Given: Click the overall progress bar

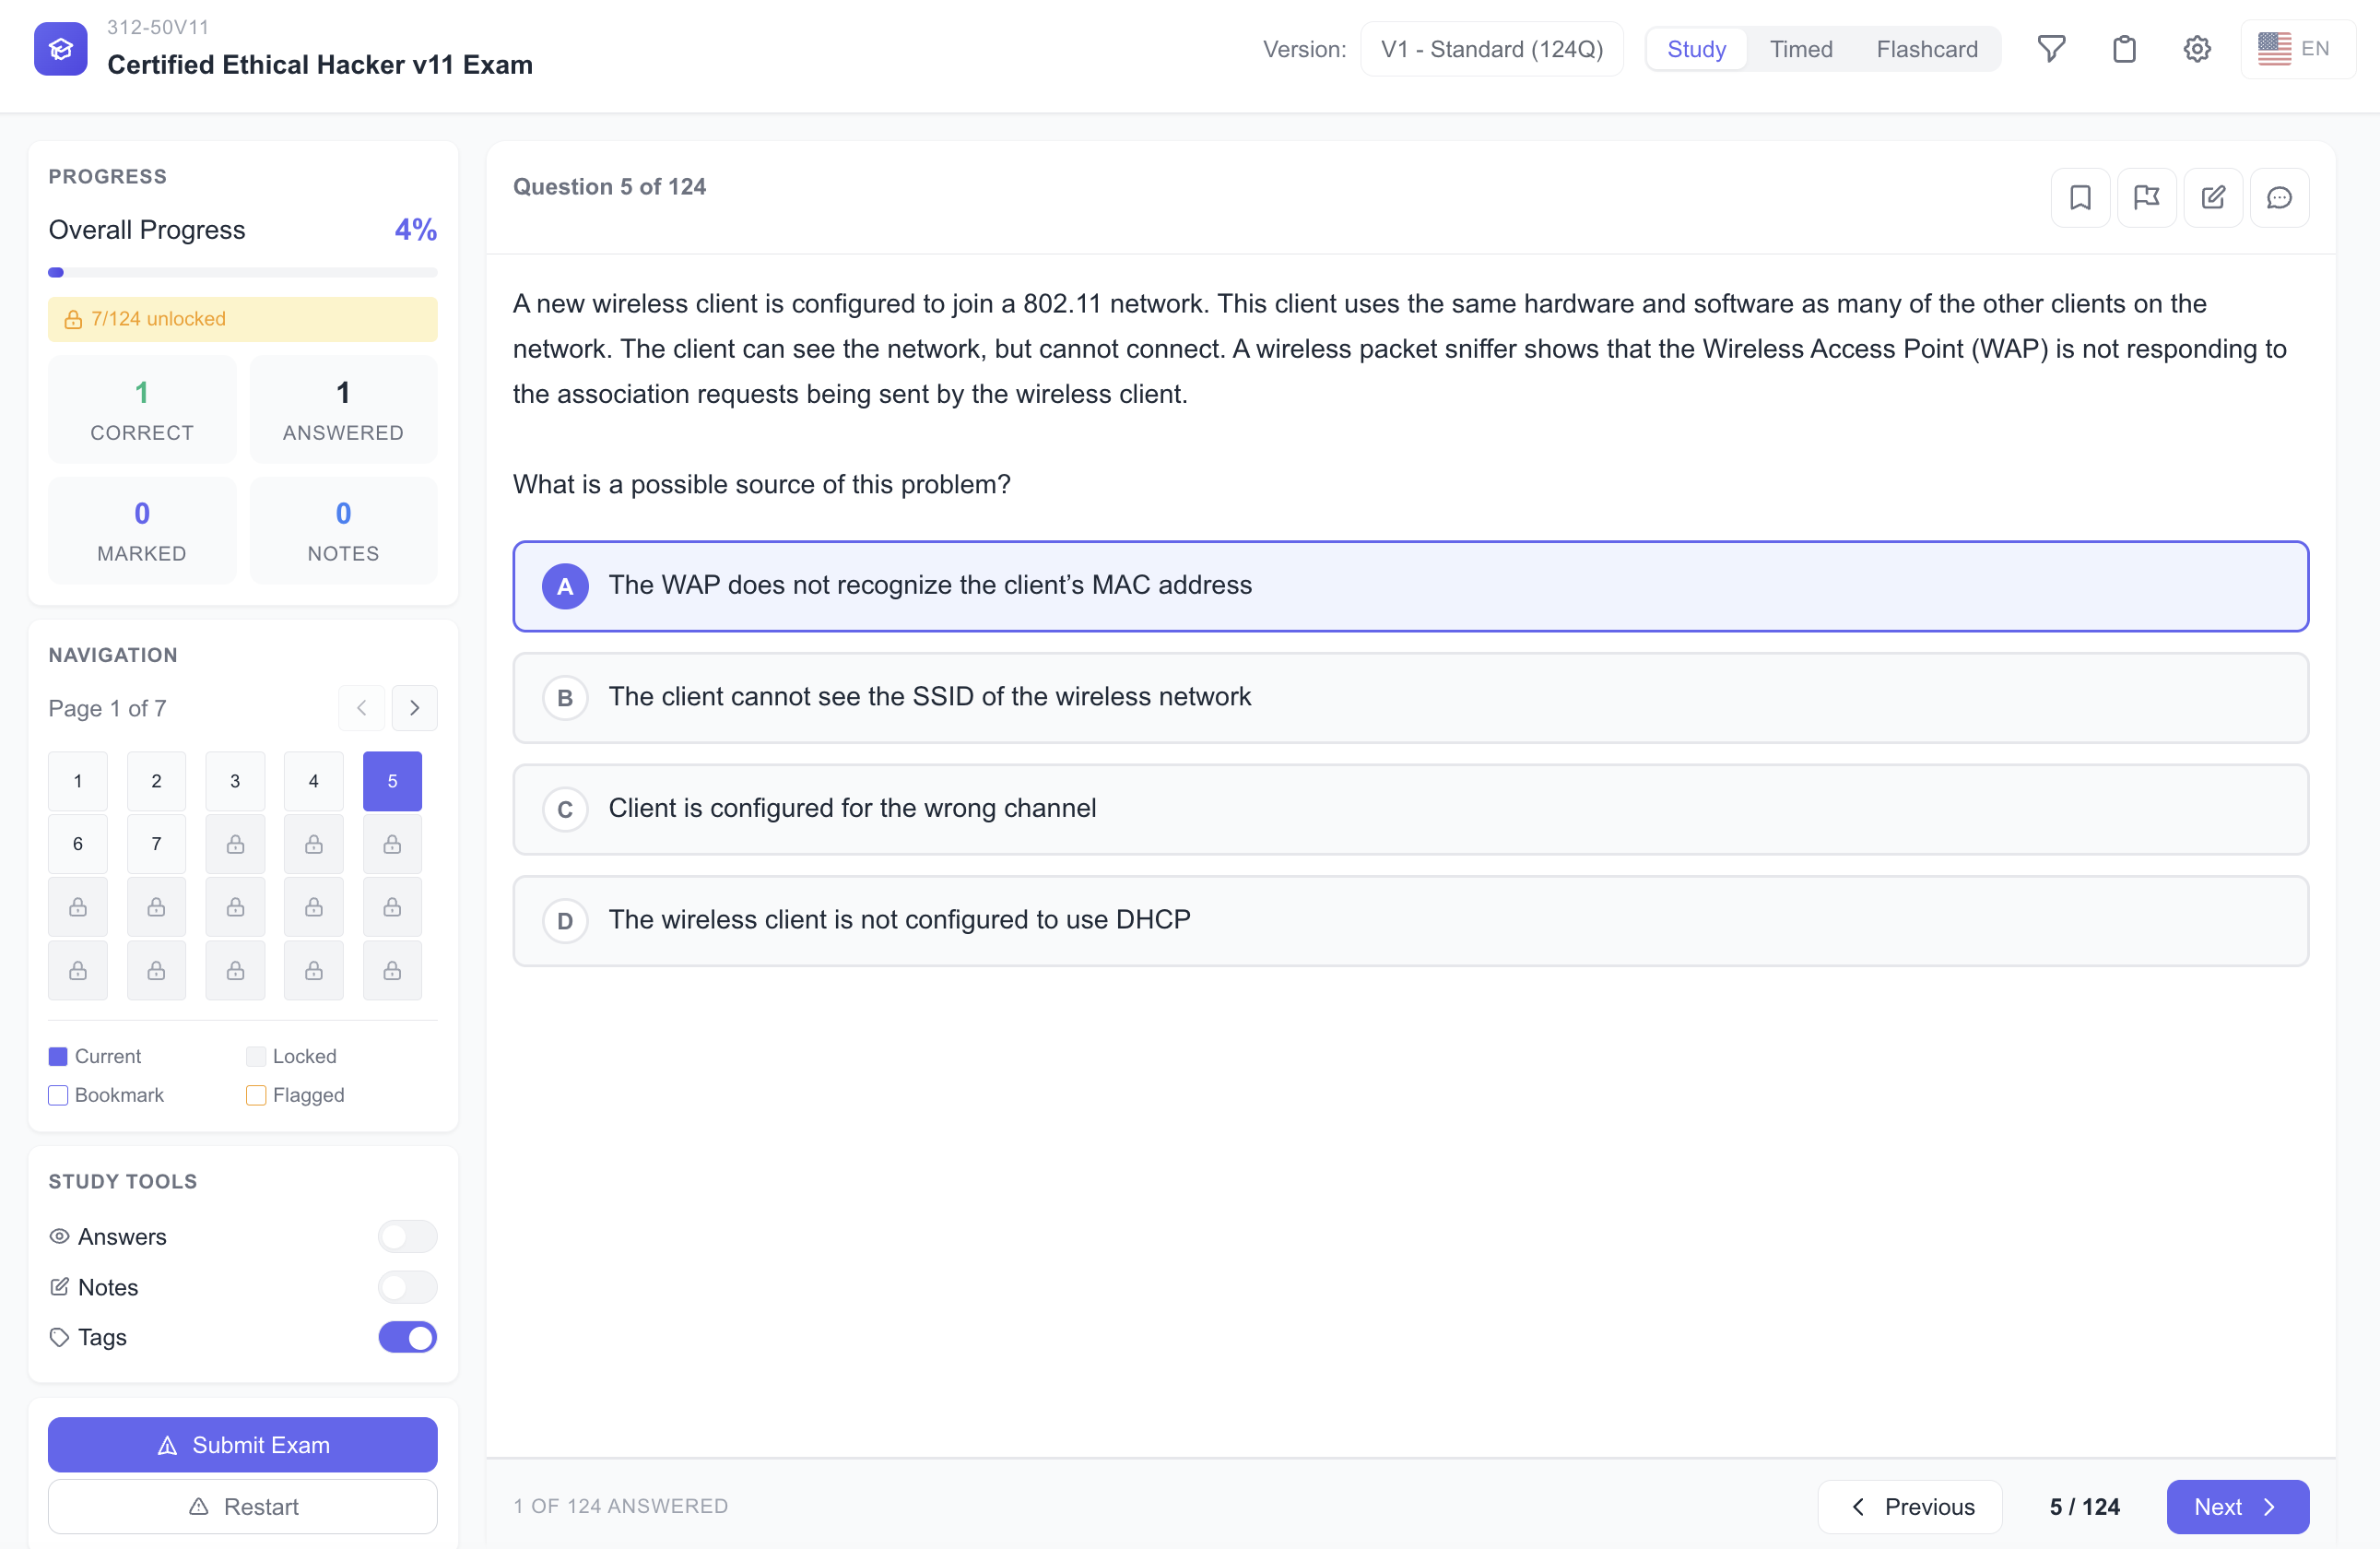Looking at the screenshot, I should coord(242,272).
